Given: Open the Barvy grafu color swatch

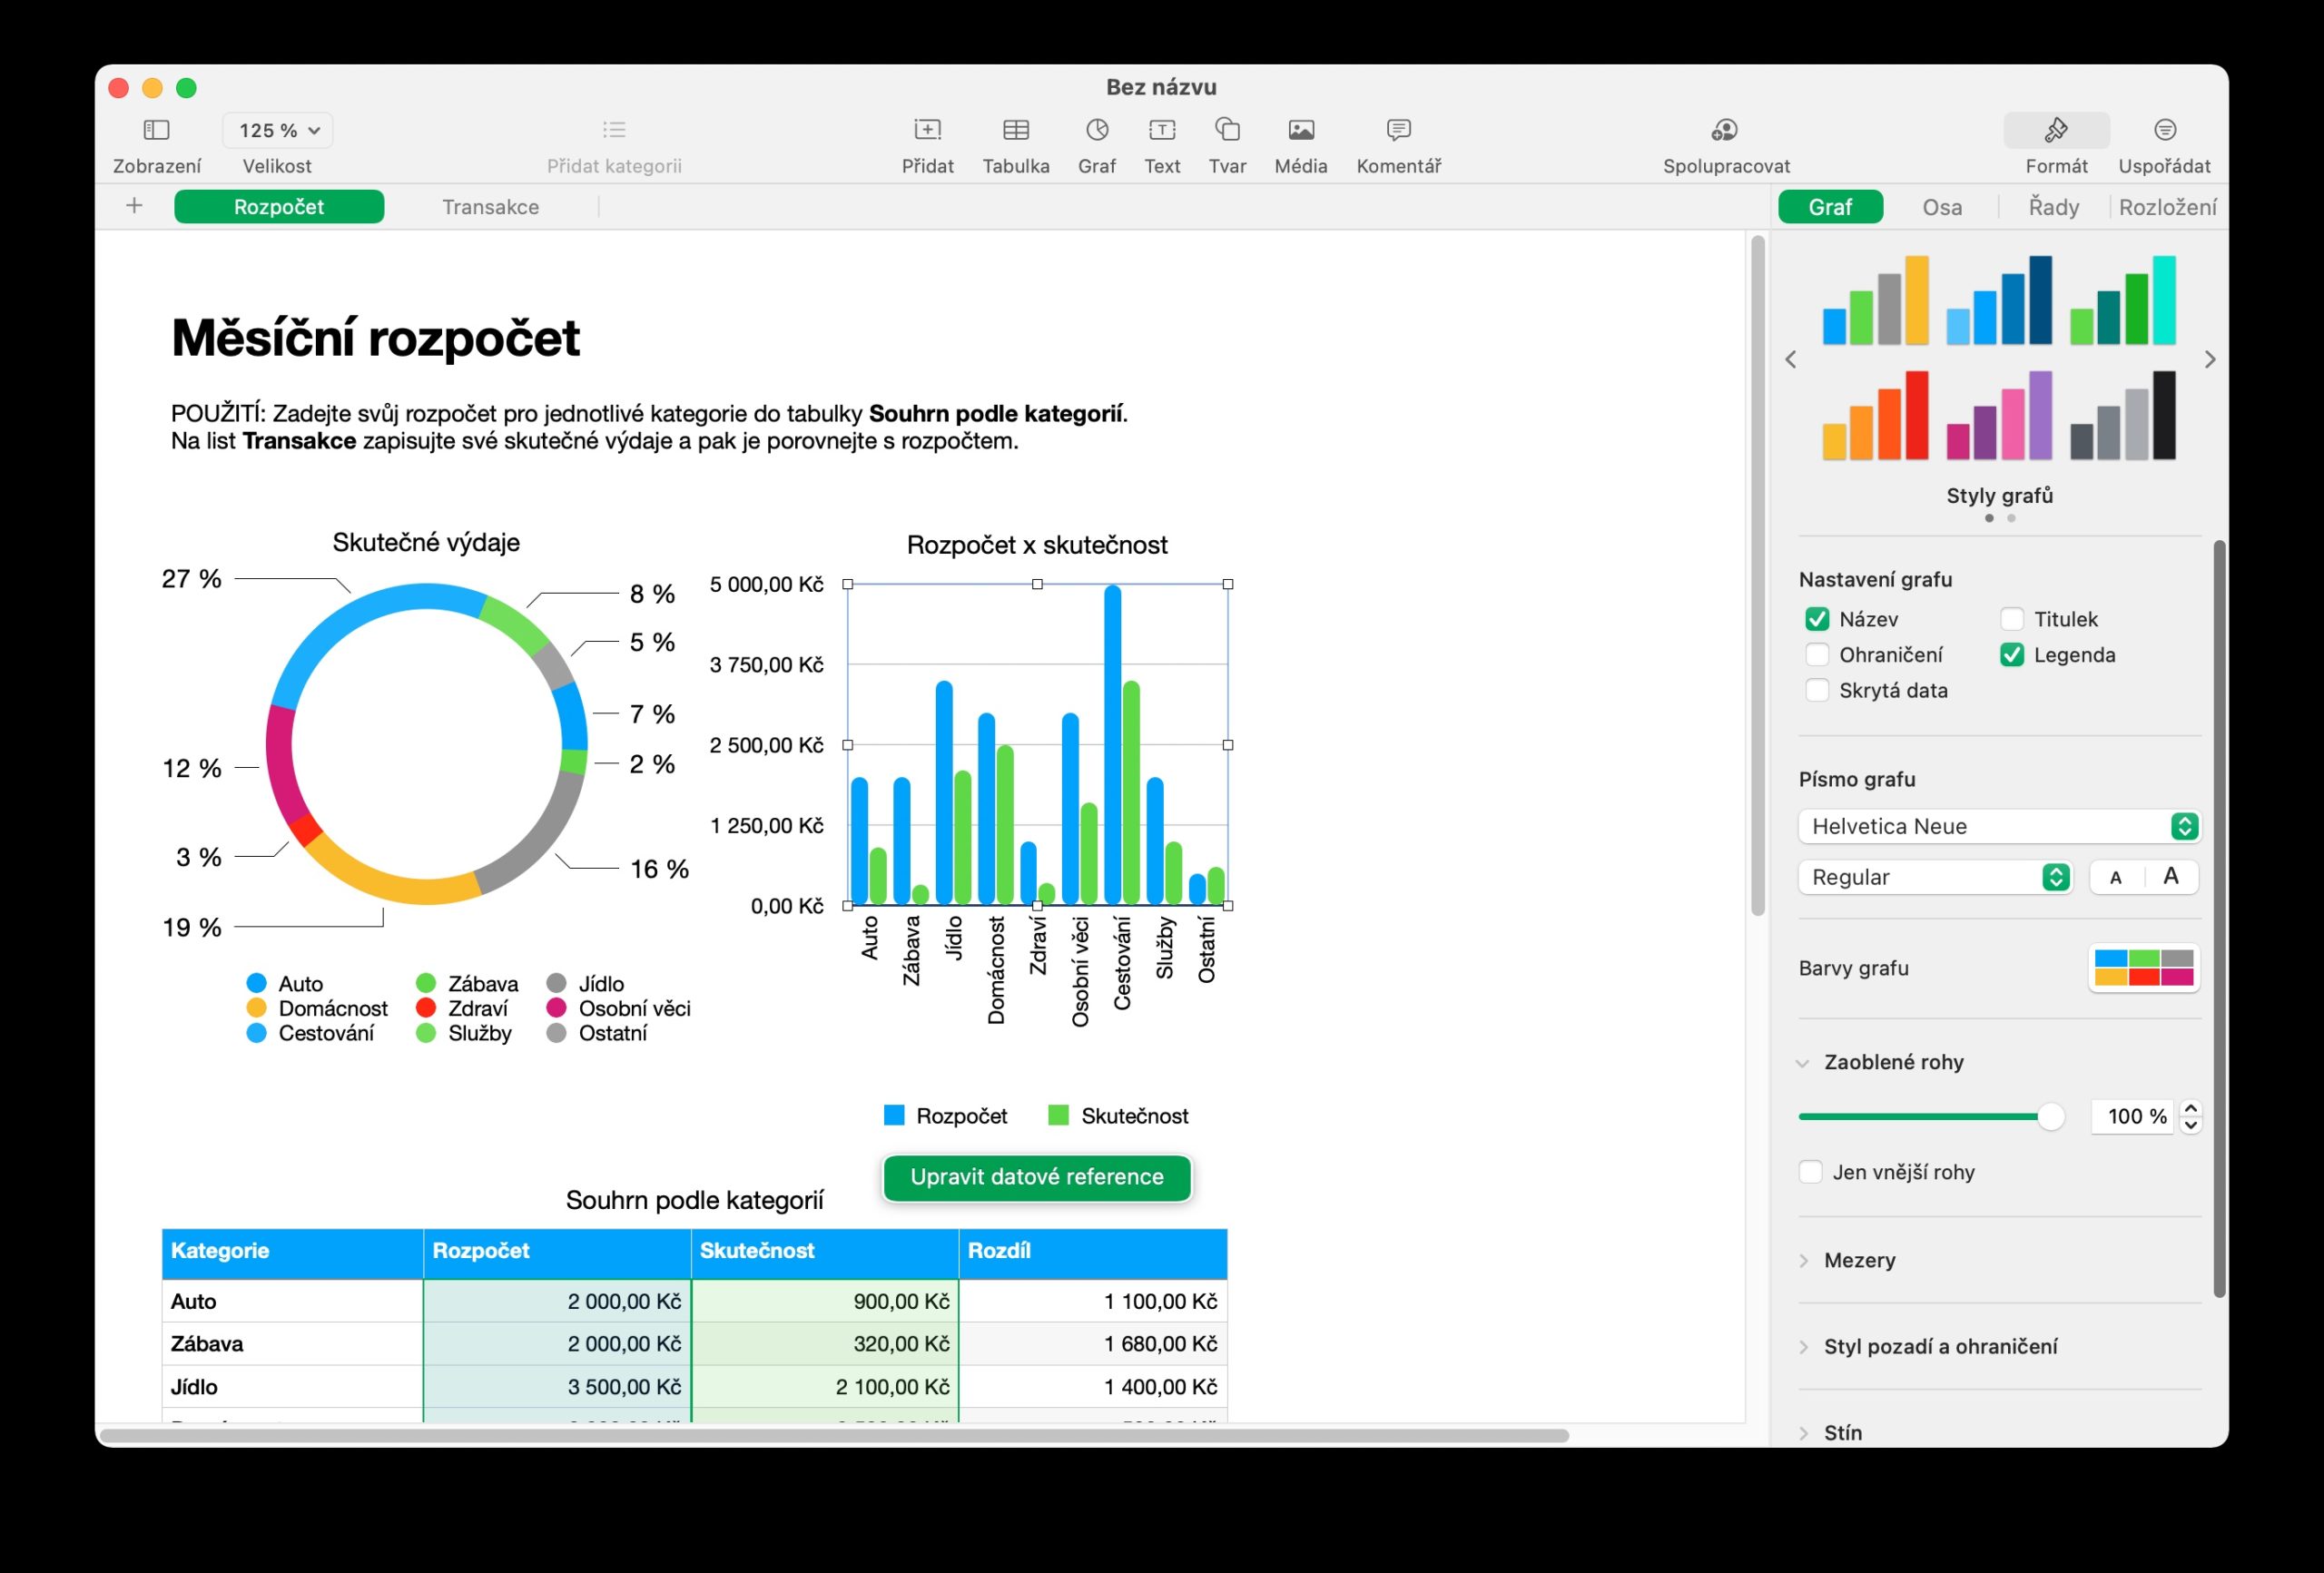Looking at the screenshot, I should (x=2143, y=968).
